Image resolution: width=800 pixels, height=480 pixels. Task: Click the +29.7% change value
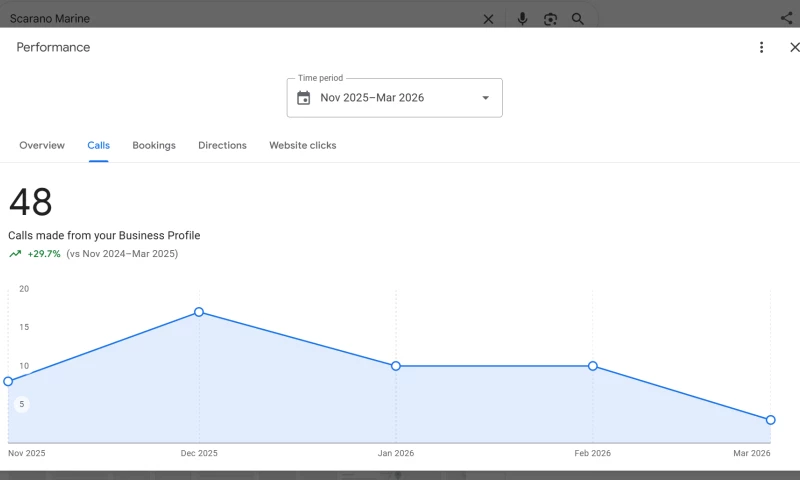pyautogui.click(x=44, y=254)
